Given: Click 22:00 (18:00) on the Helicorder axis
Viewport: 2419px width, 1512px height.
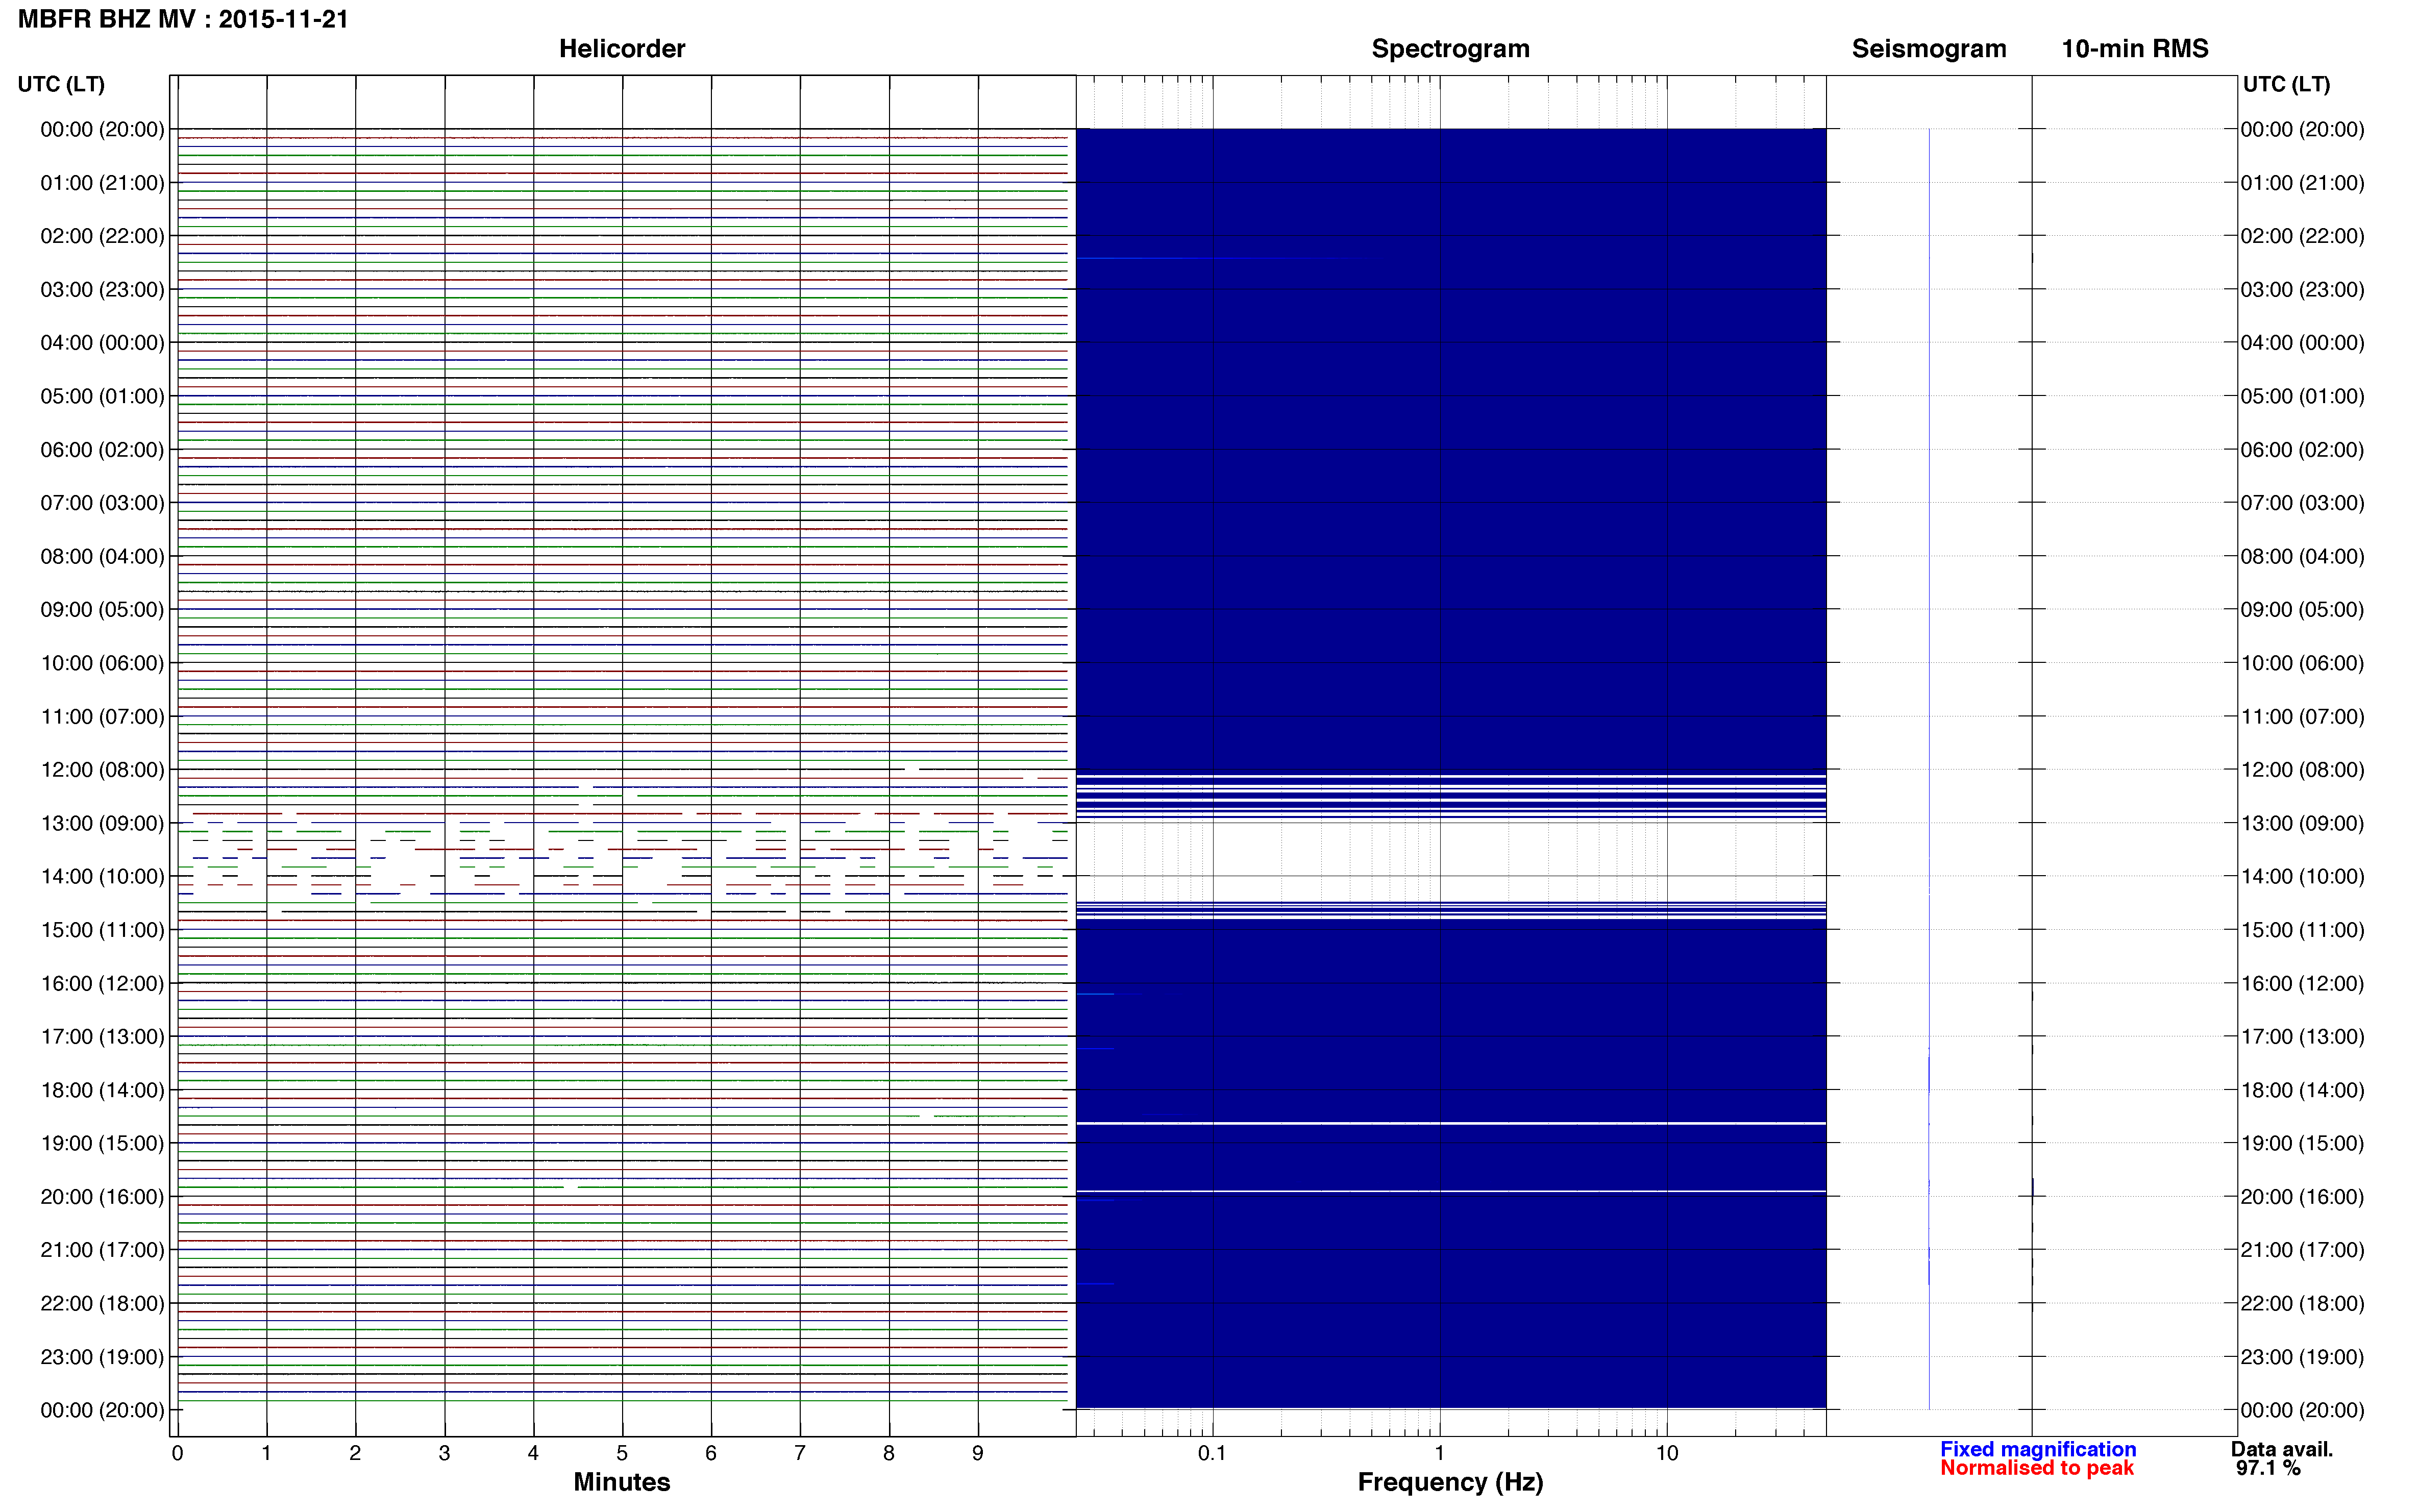Looking at the screenshot, I should (102, 1304).
